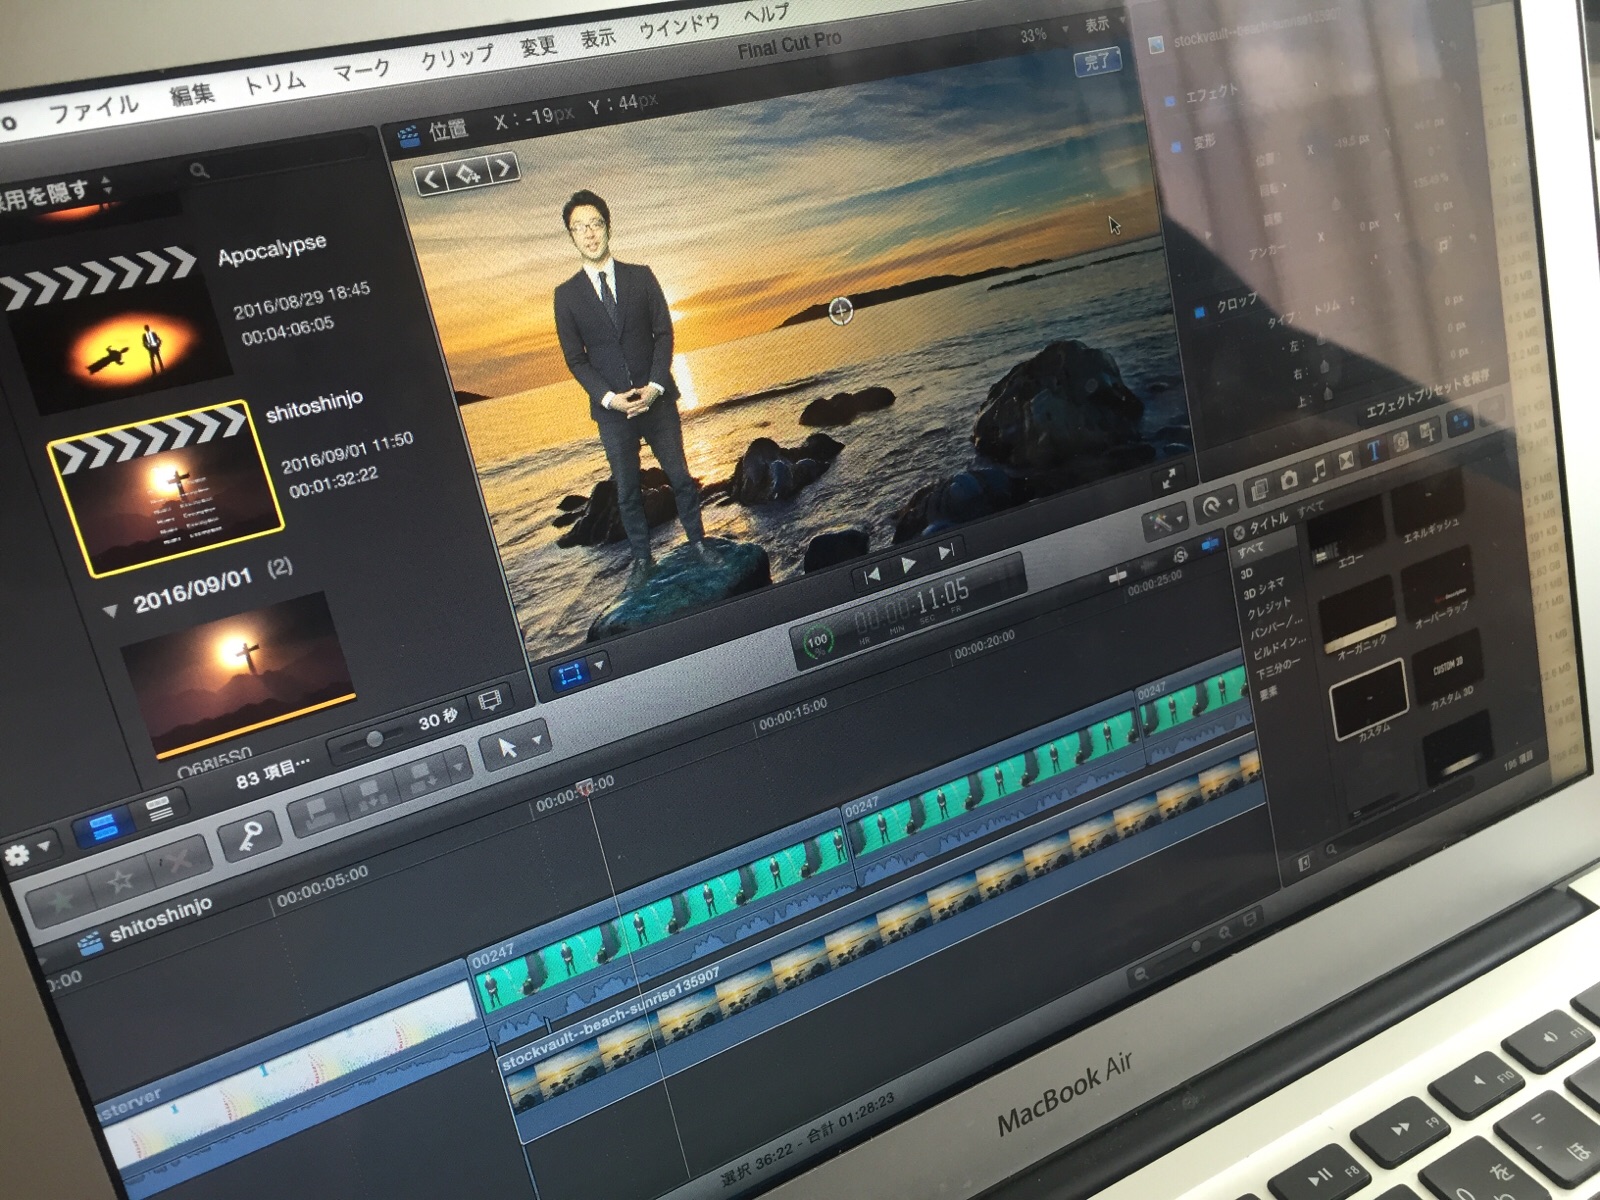
Task: Switch browser to filmstrip view
Action: click(103, 827)
